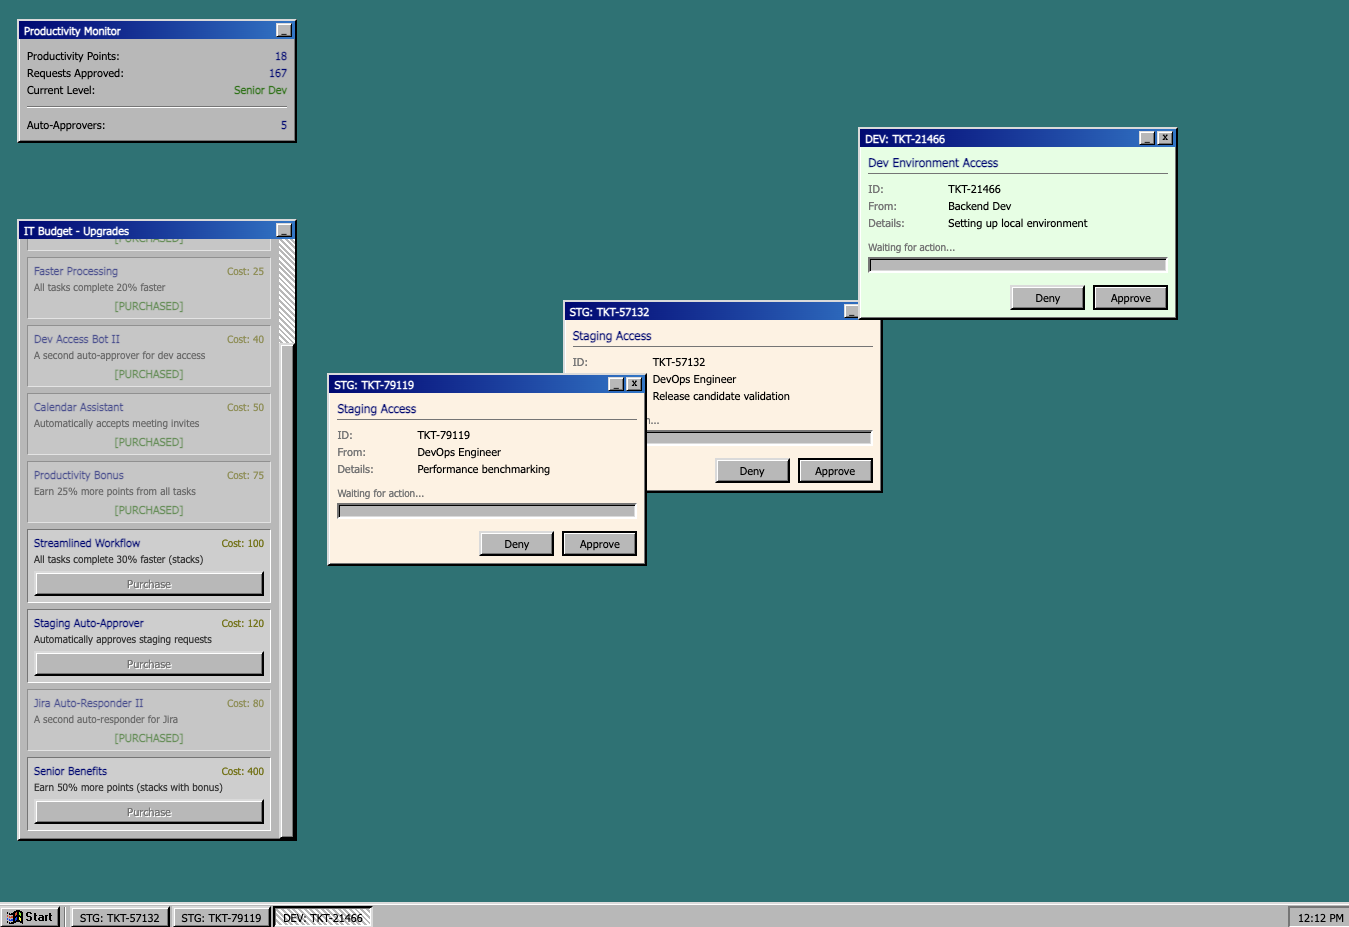Deny the TKT-21466 dev environment request
This screenshot has height=927, width=1349.
[x=1047, y=298]
